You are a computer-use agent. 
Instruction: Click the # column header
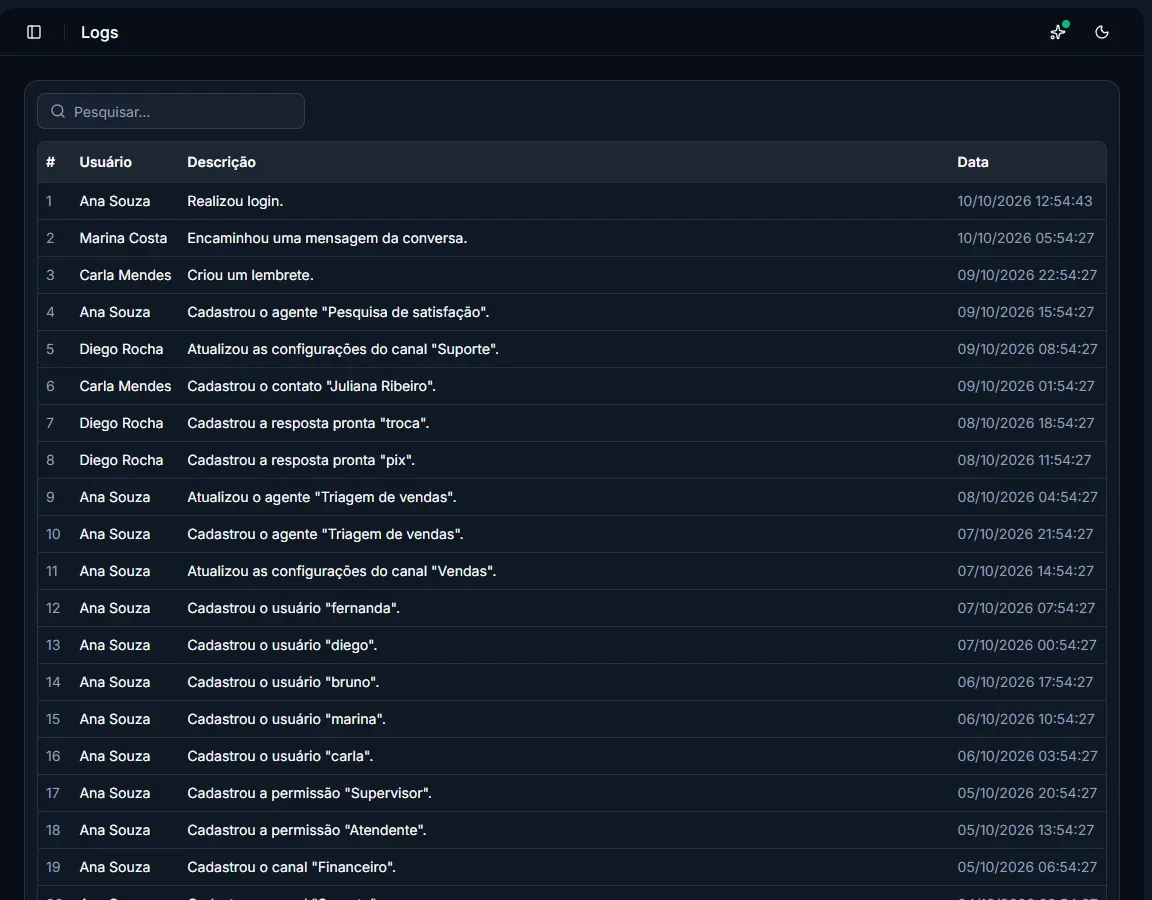(x=50, y=162)
